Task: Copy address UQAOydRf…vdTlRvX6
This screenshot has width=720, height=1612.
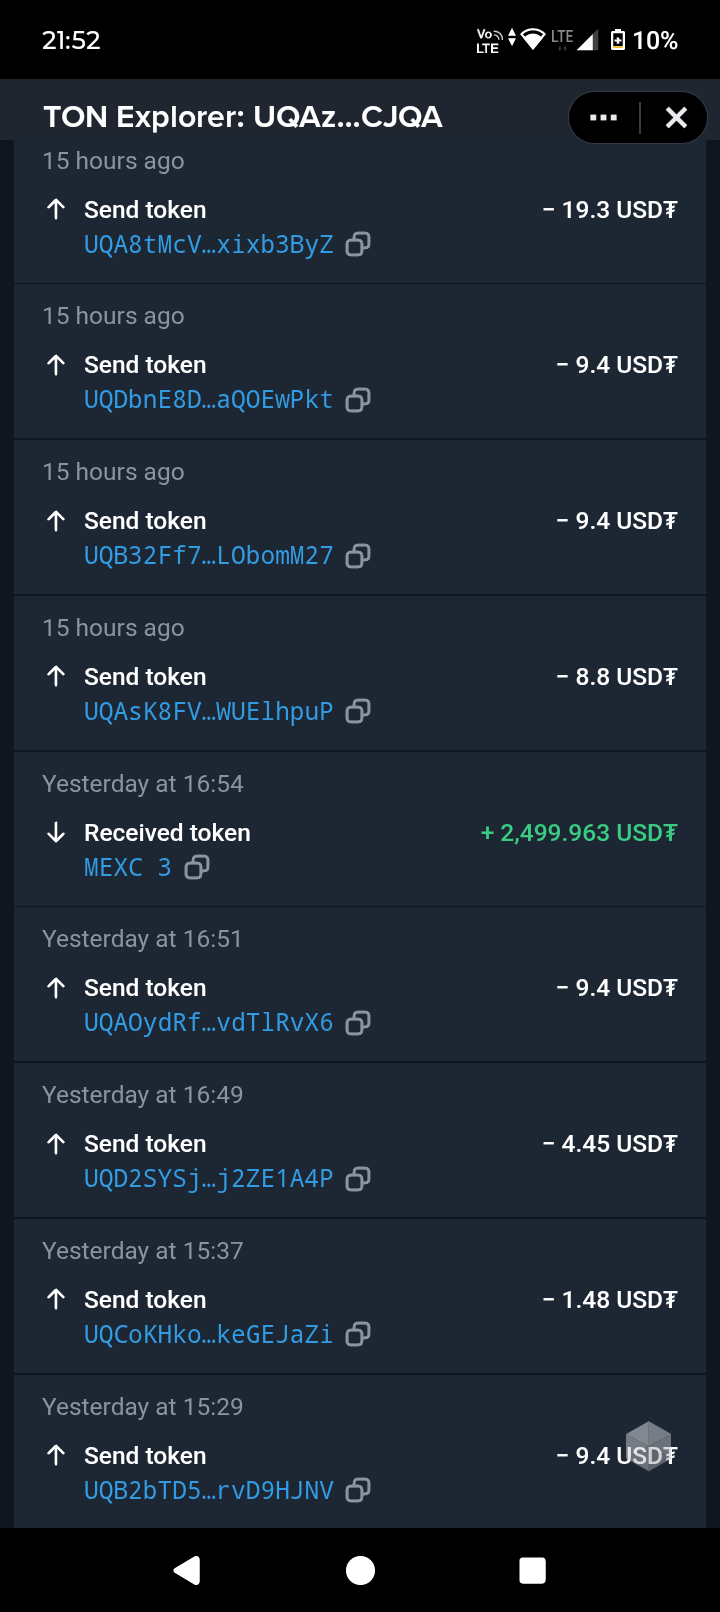Action: (358, 1022)
